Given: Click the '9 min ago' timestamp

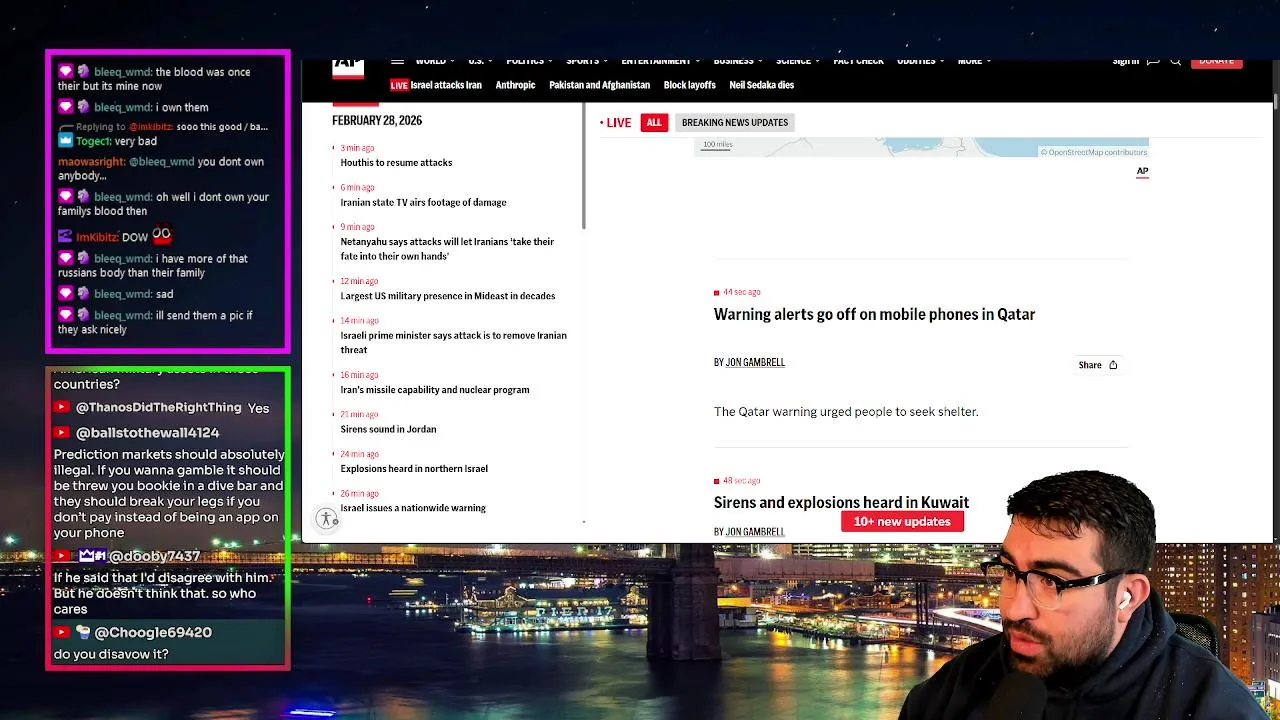Looking at the screenshot, I should pos(357,227).
